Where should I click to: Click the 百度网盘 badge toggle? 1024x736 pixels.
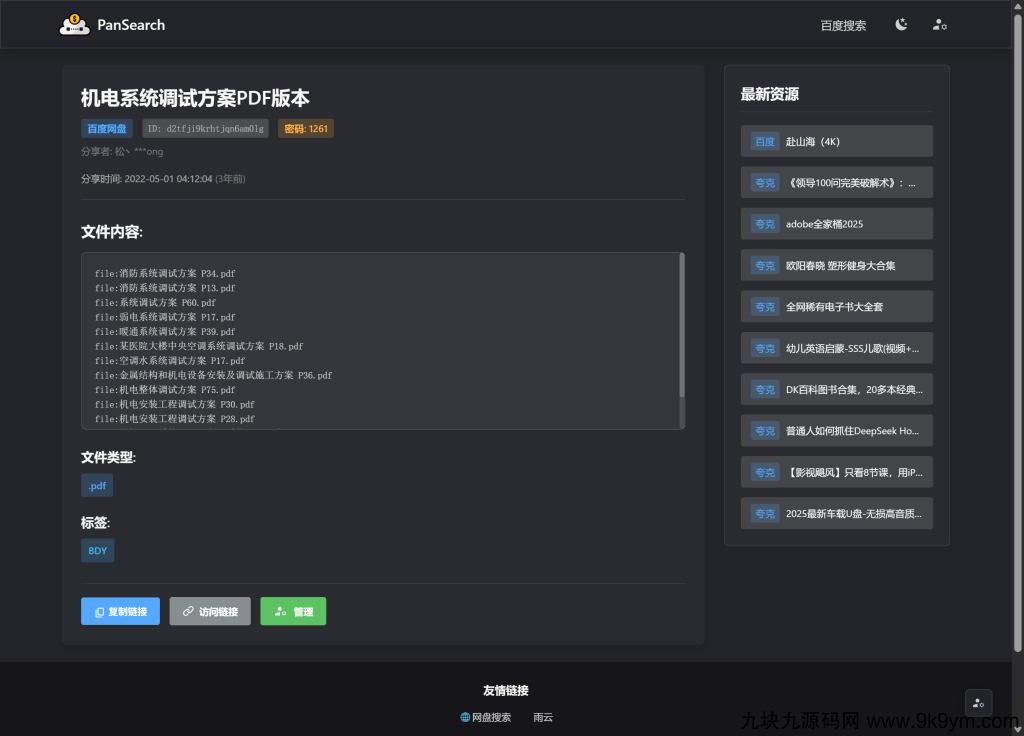tap(106, 128)
